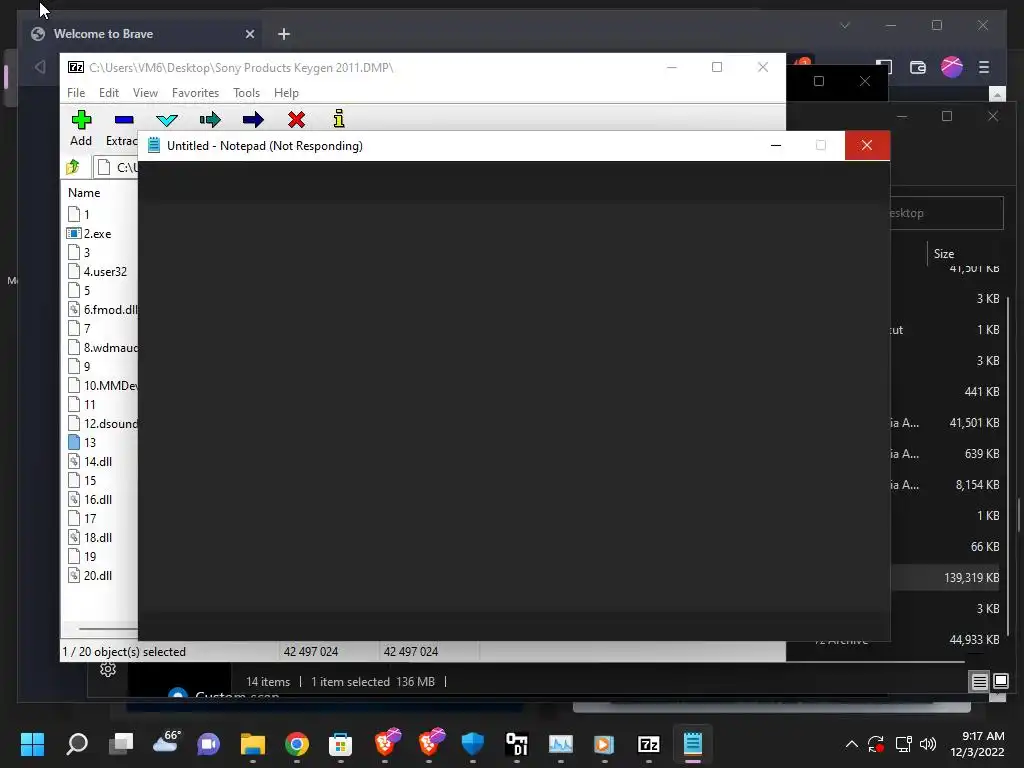Select the highlighted file 13 in 7-Zip
The width and height of the screenshot is (1024, 768).
[82, 442]
